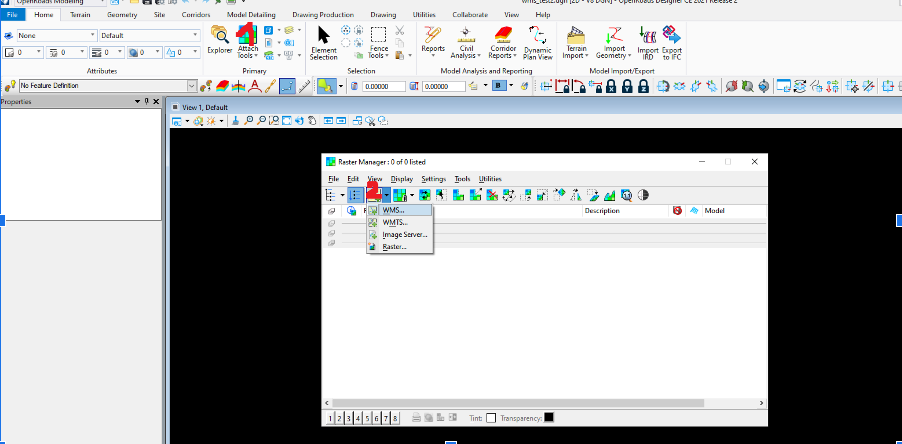
Task: Click the Z axis lock icon
Action: pos(643,86)
